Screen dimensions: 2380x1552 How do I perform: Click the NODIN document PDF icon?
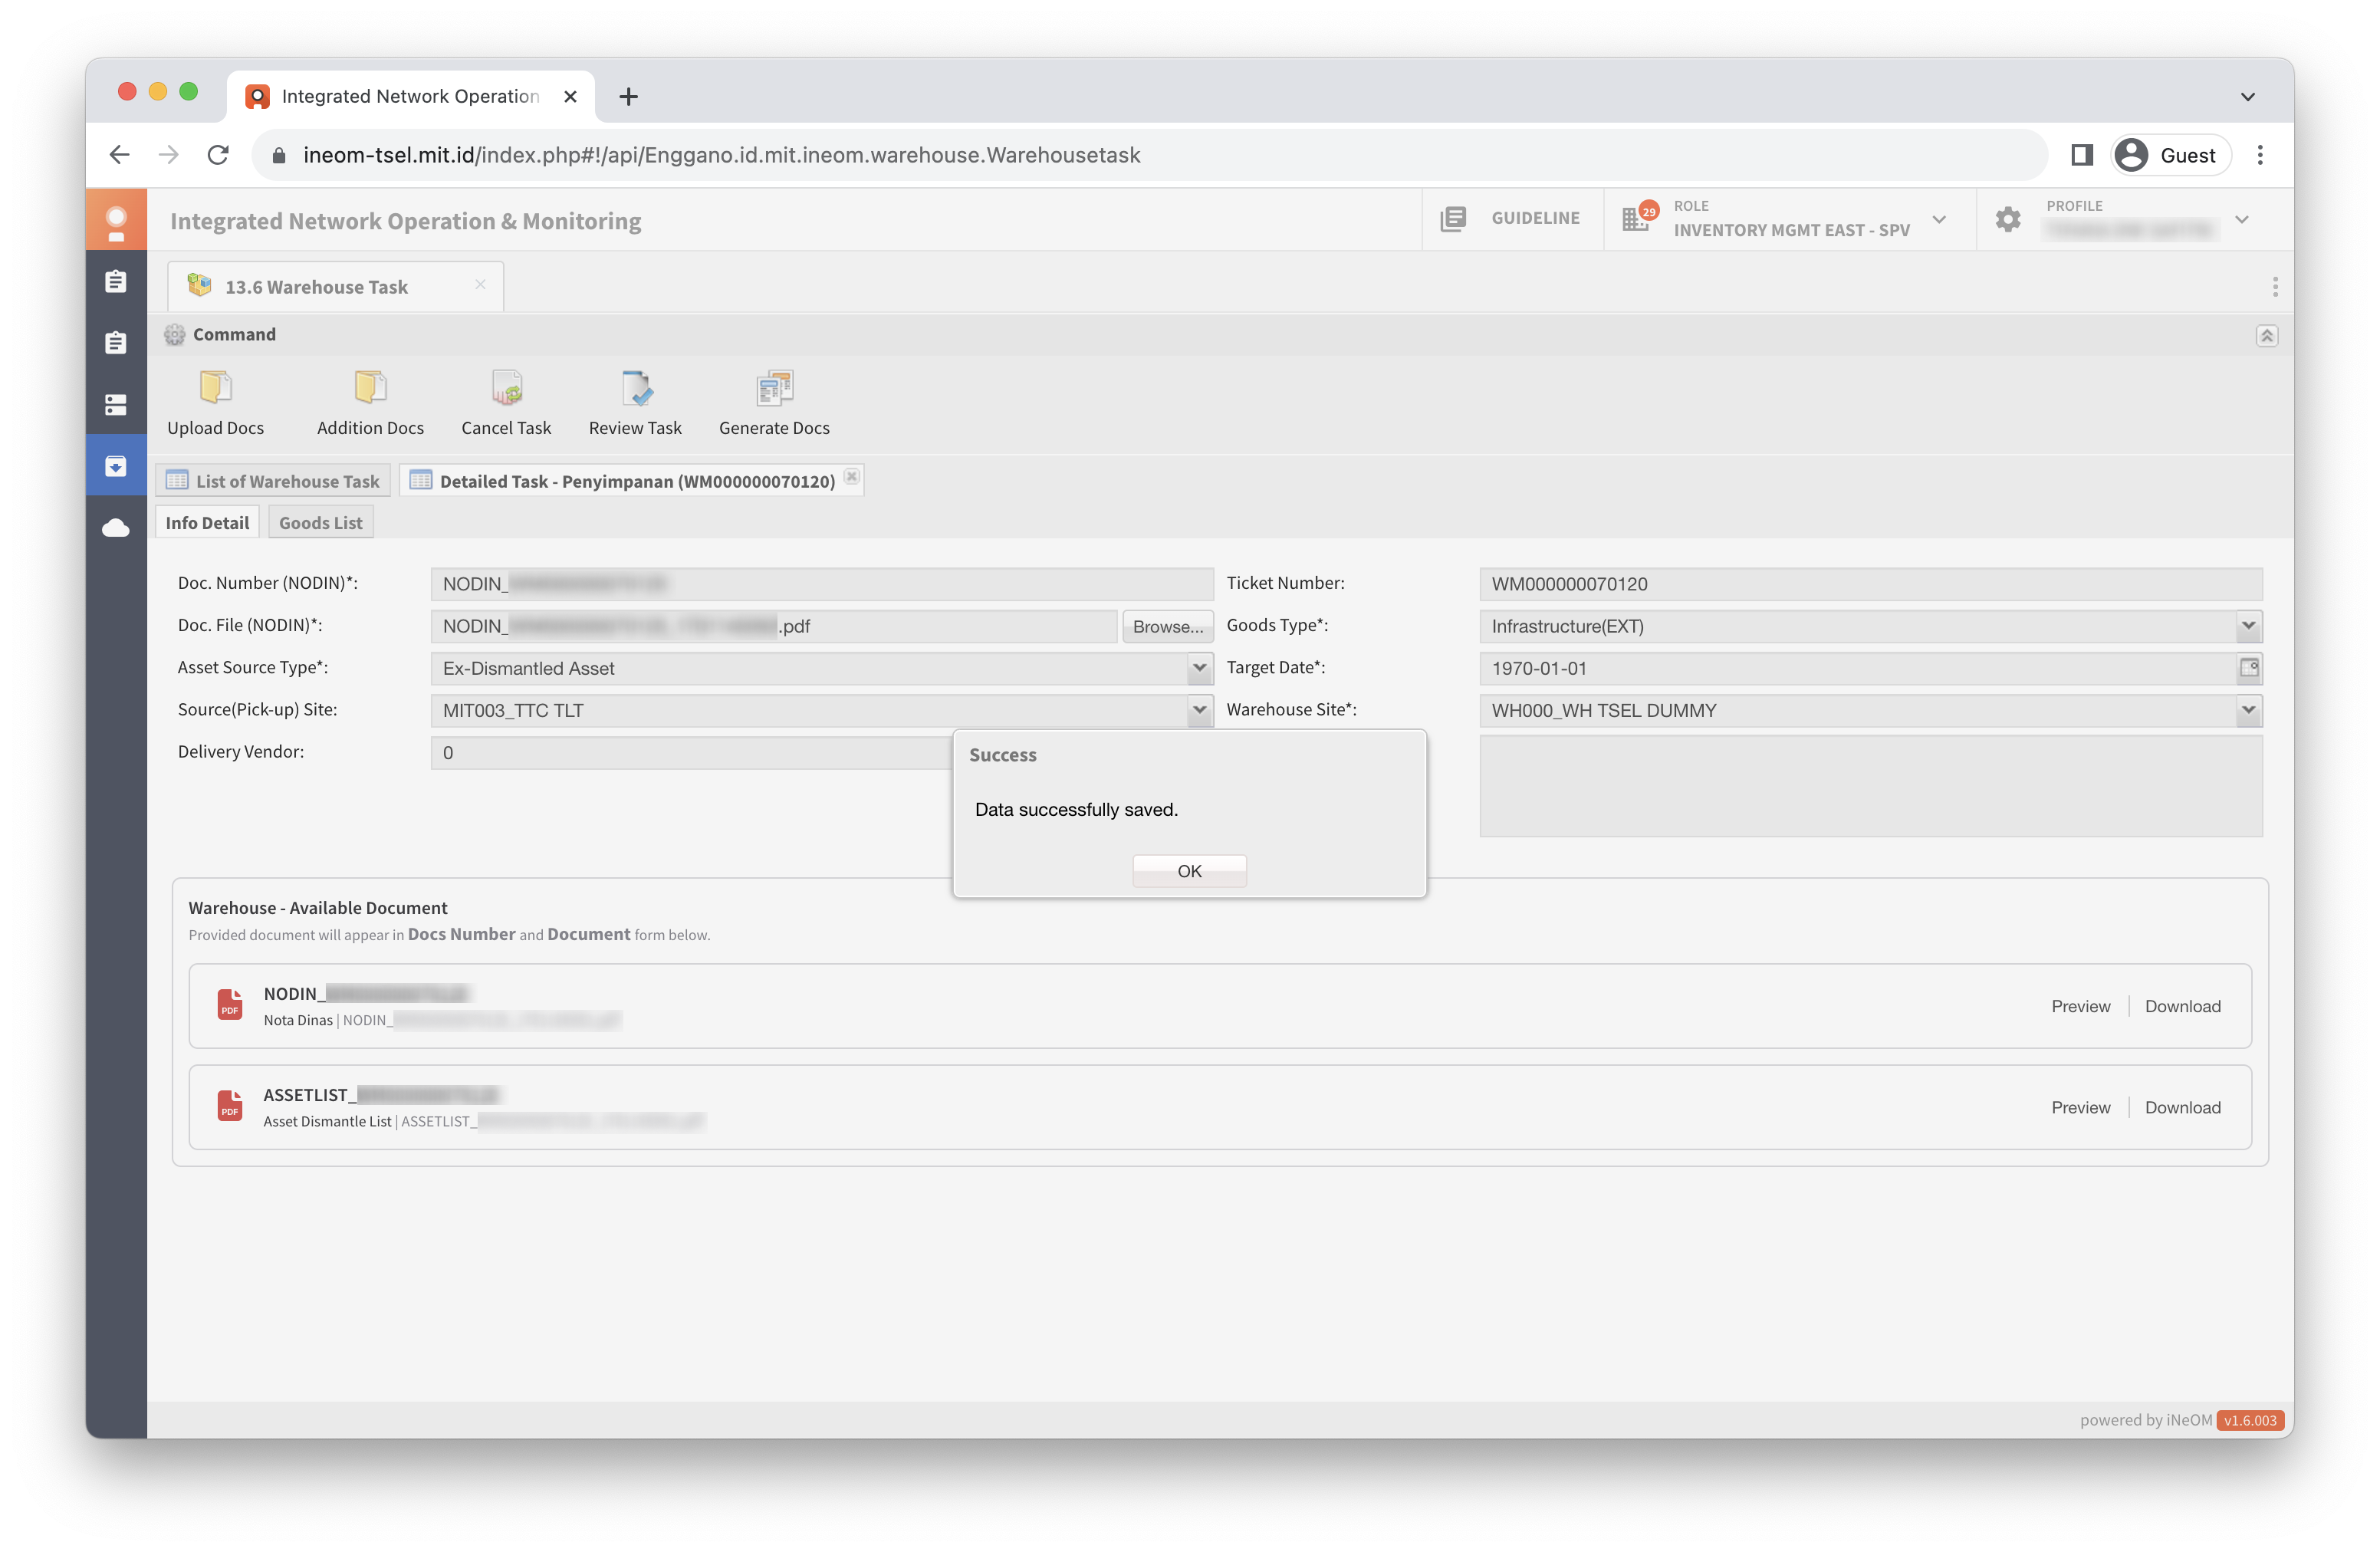tap(230, 1004)
